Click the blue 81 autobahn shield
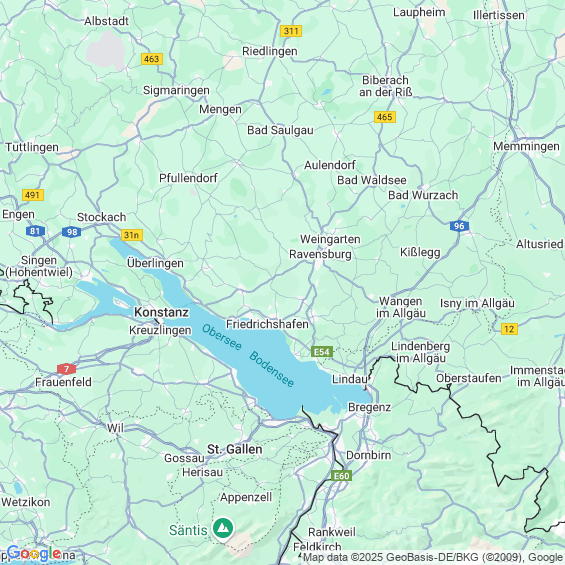565x565 pixels. coord(35,231)
